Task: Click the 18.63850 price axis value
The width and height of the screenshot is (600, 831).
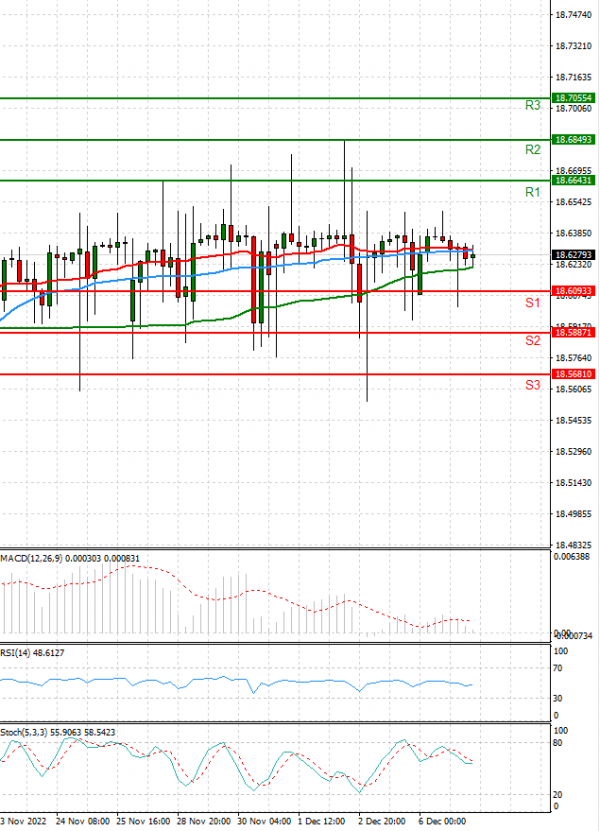Action: [573, 233]
